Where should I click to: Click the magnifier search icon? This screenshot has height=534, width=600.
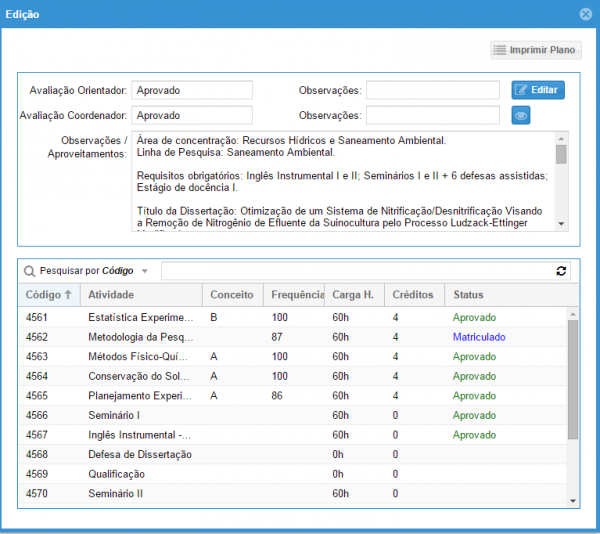coord(30,271)
